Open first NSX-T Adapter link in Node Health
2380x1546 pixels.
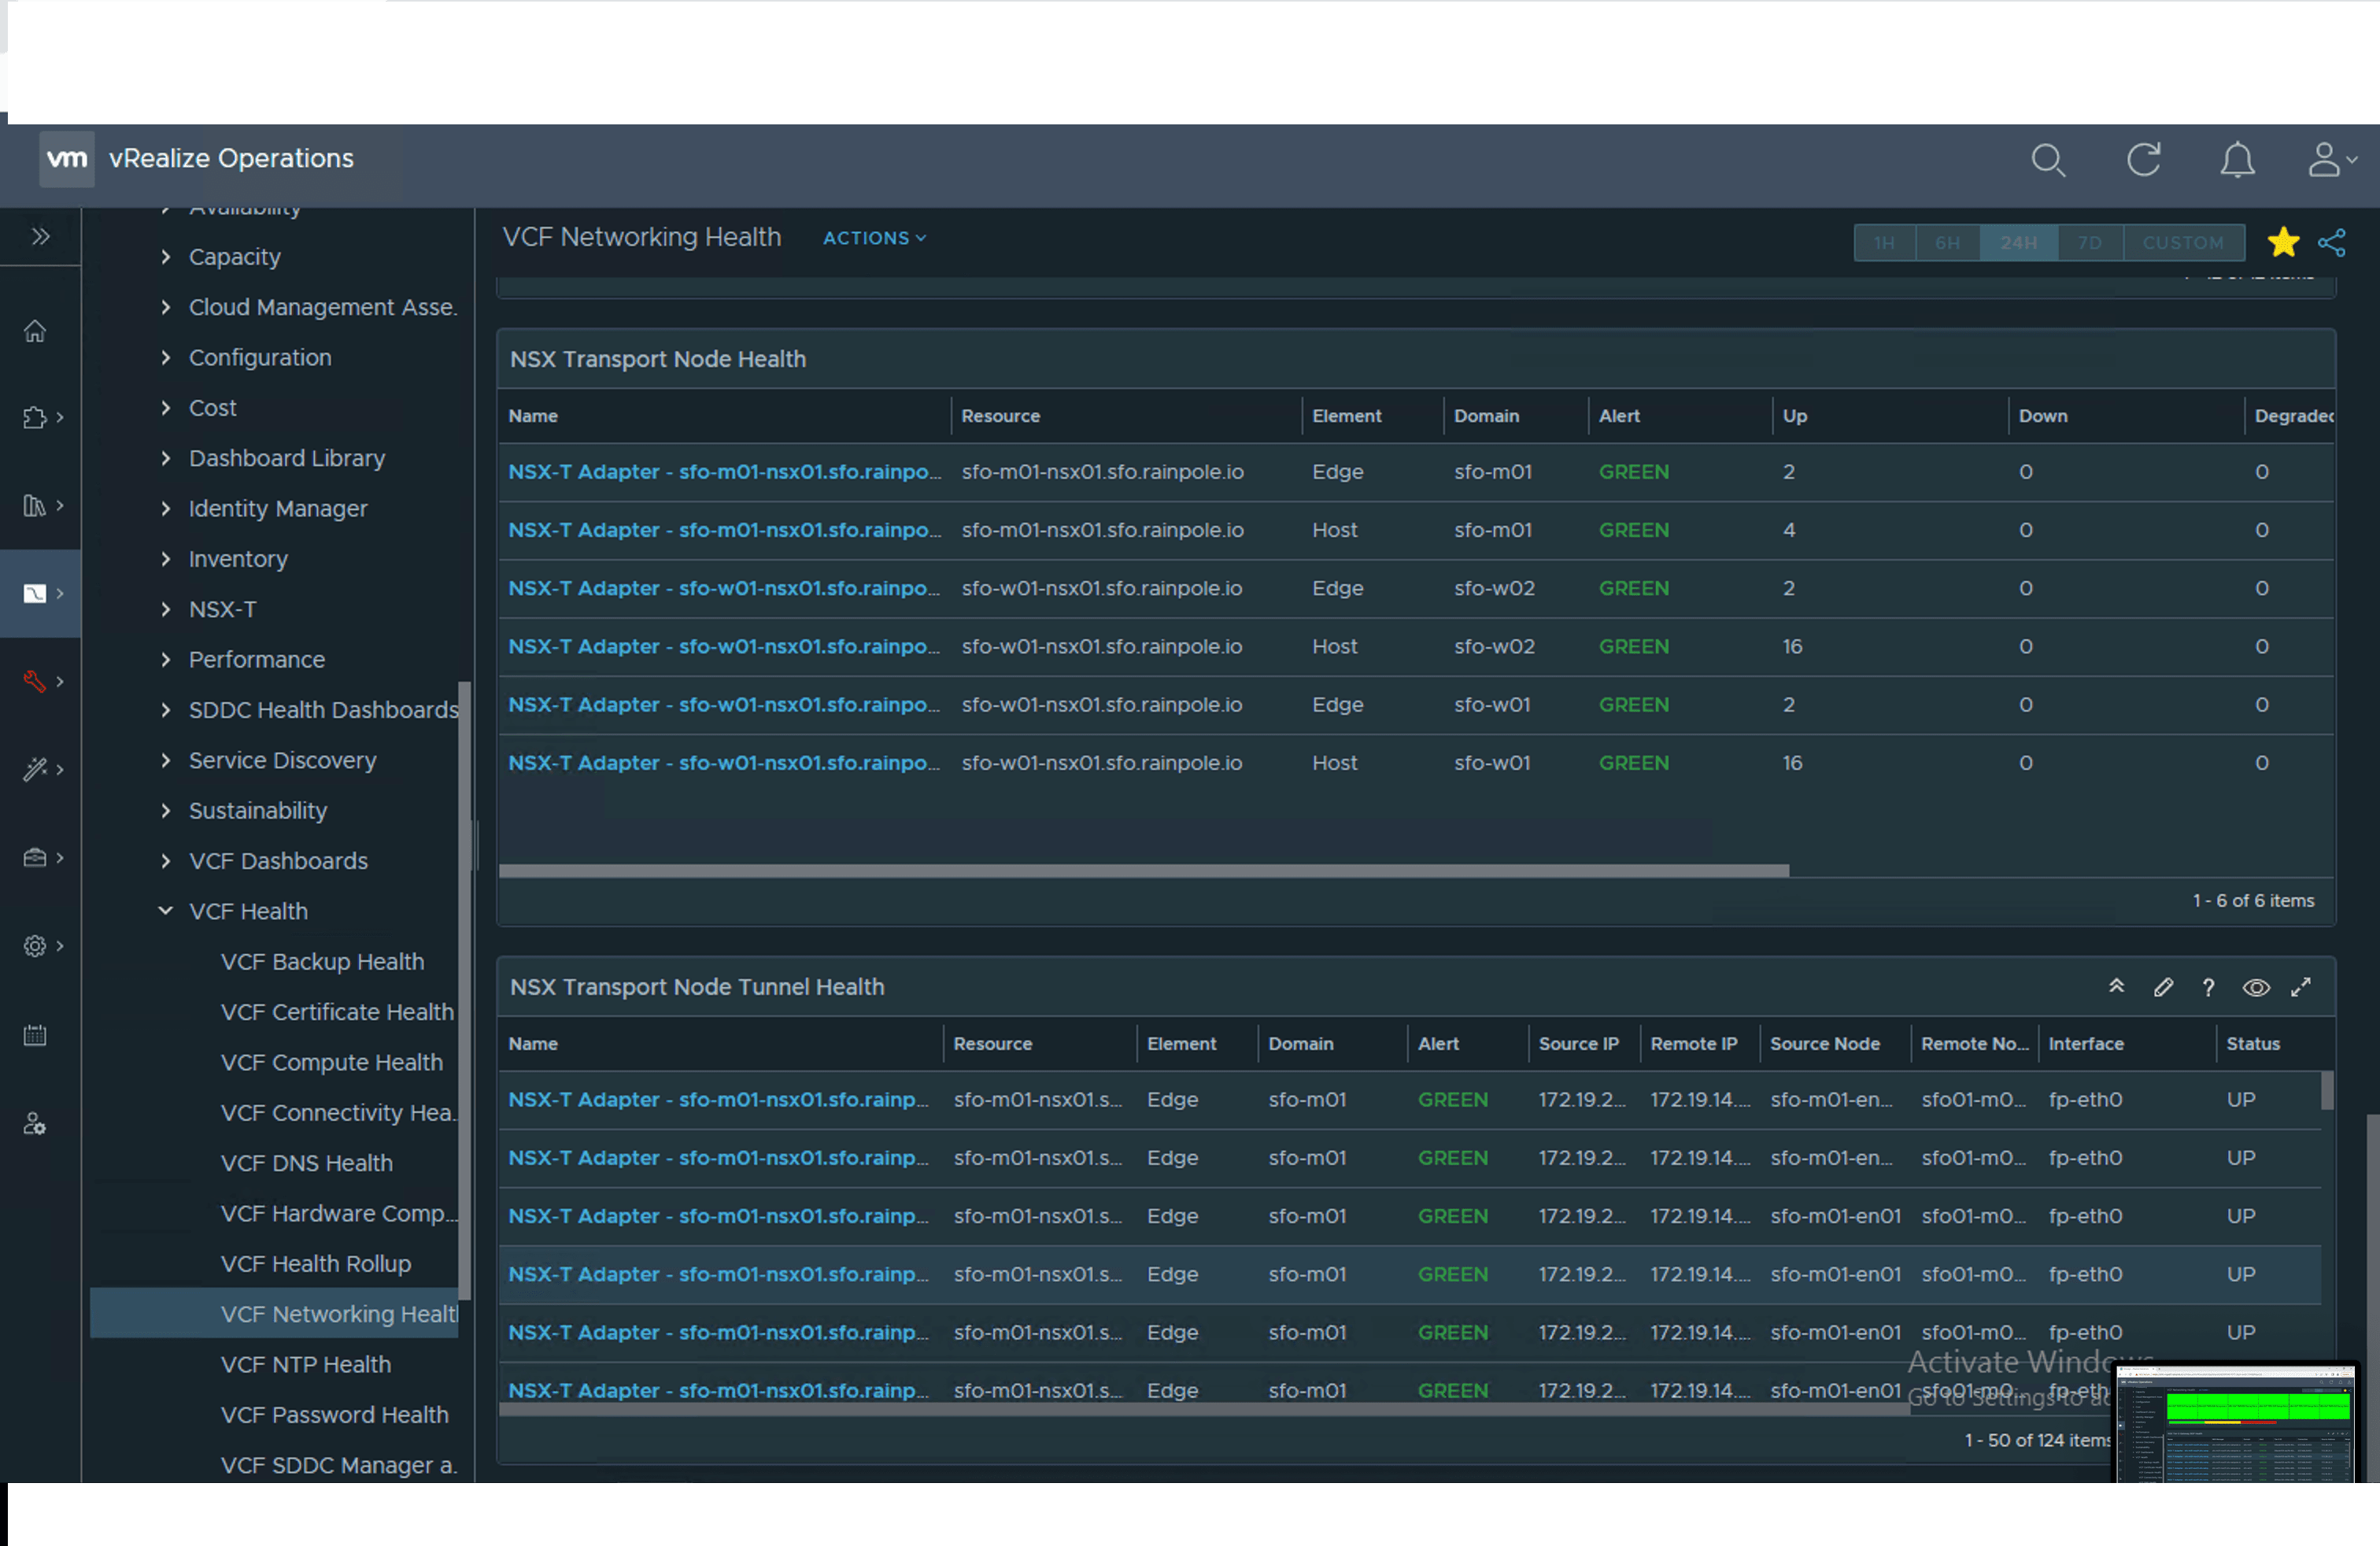pos(724,472)
